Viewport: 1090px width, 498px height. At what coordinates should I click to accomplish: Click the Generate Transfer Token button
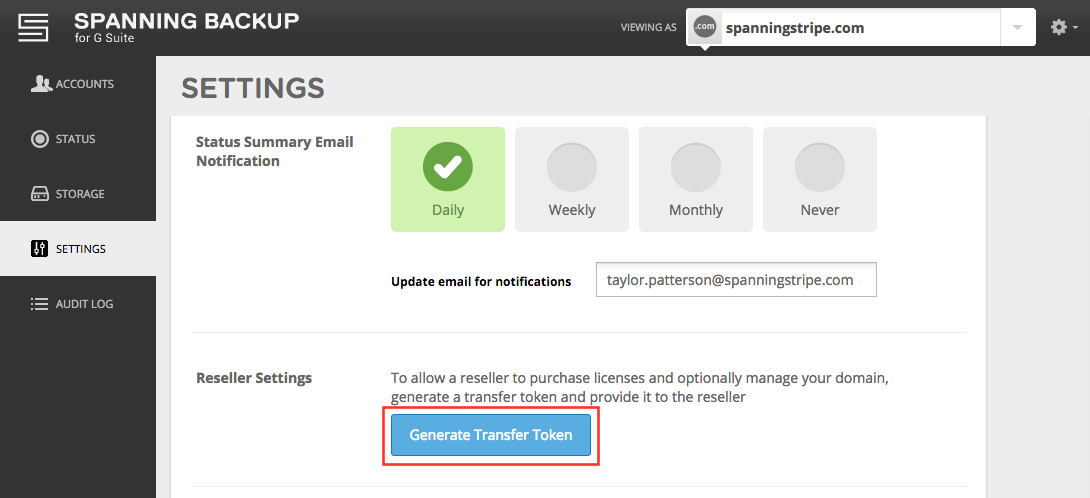pyautogui.click(x=491, y=435)
